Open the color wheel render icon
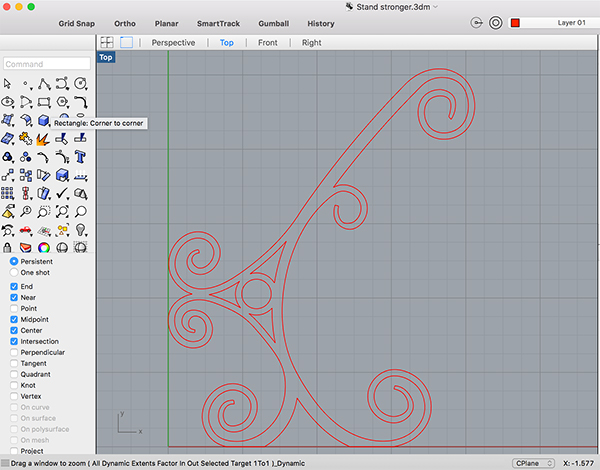600x470 pixels. tap(44, 247)
